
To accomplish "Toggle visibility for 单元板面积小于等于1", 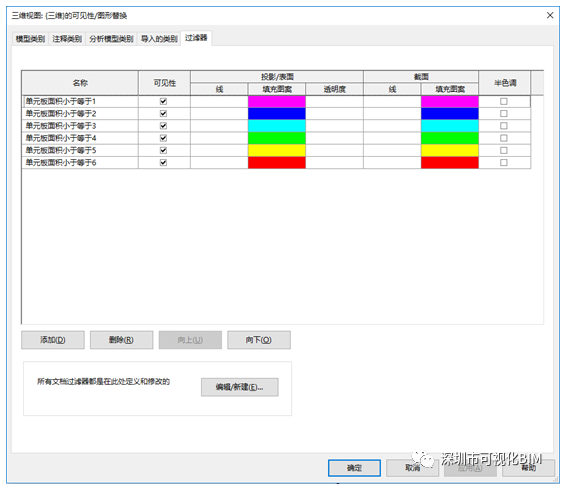I will 164,101.
